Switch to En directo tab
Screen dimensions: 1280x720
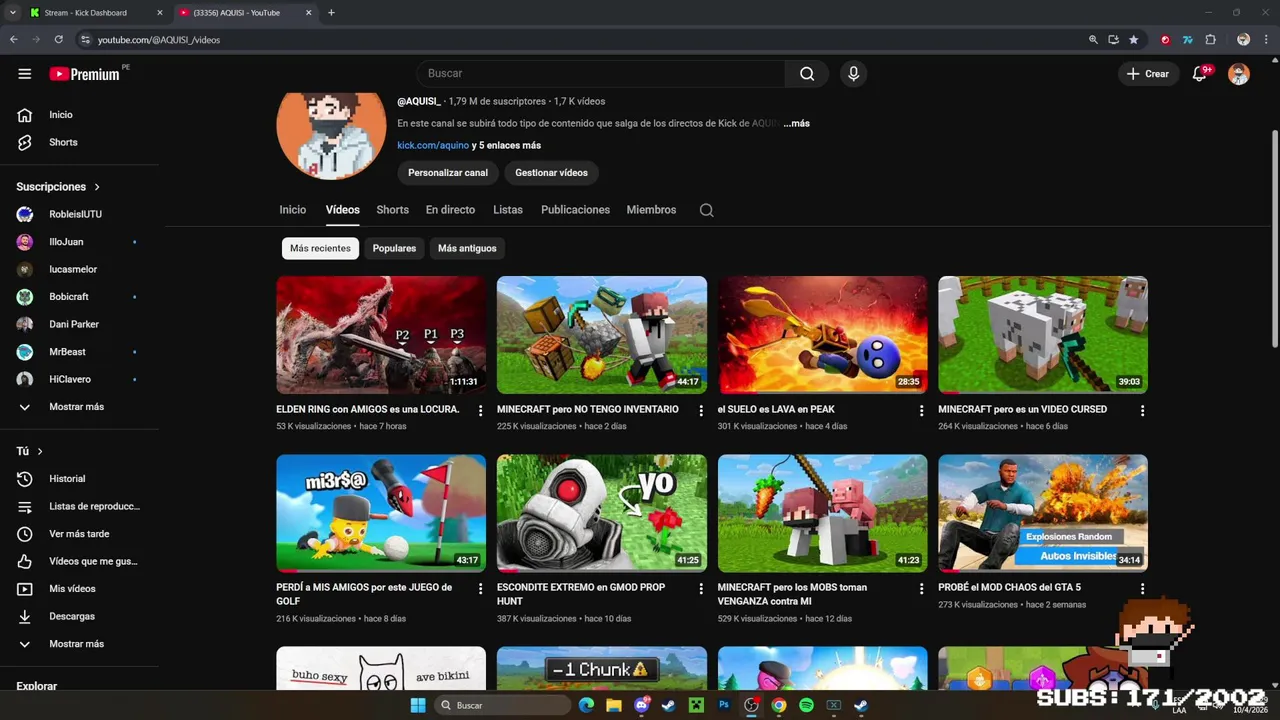click(450, 210)
